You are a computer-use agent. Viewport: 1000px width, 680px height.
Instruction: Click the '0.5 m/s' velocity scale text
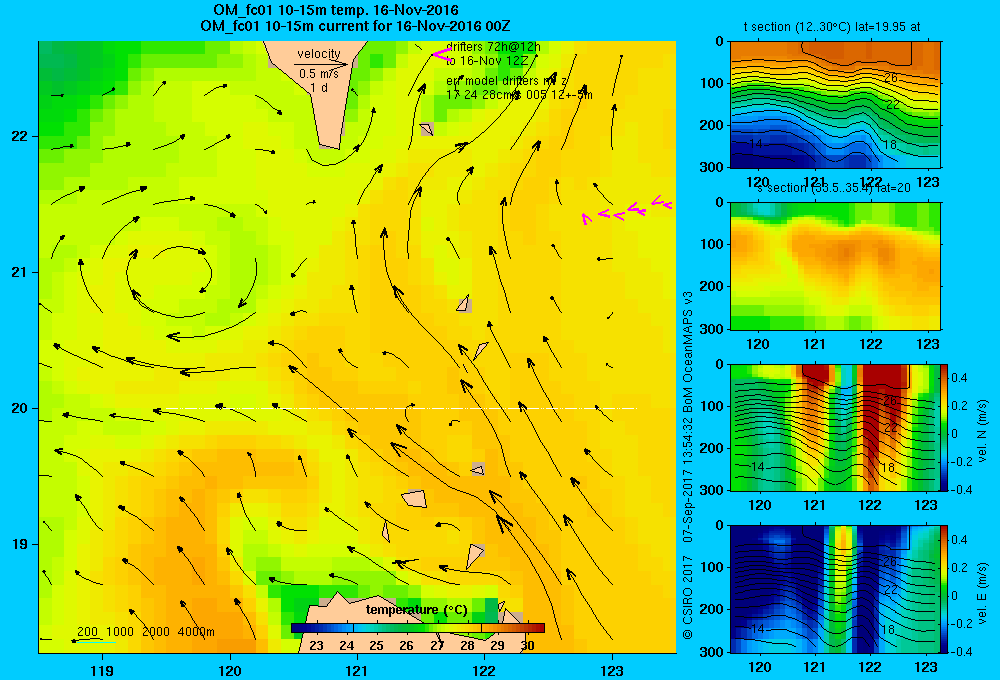click(319, 74)
